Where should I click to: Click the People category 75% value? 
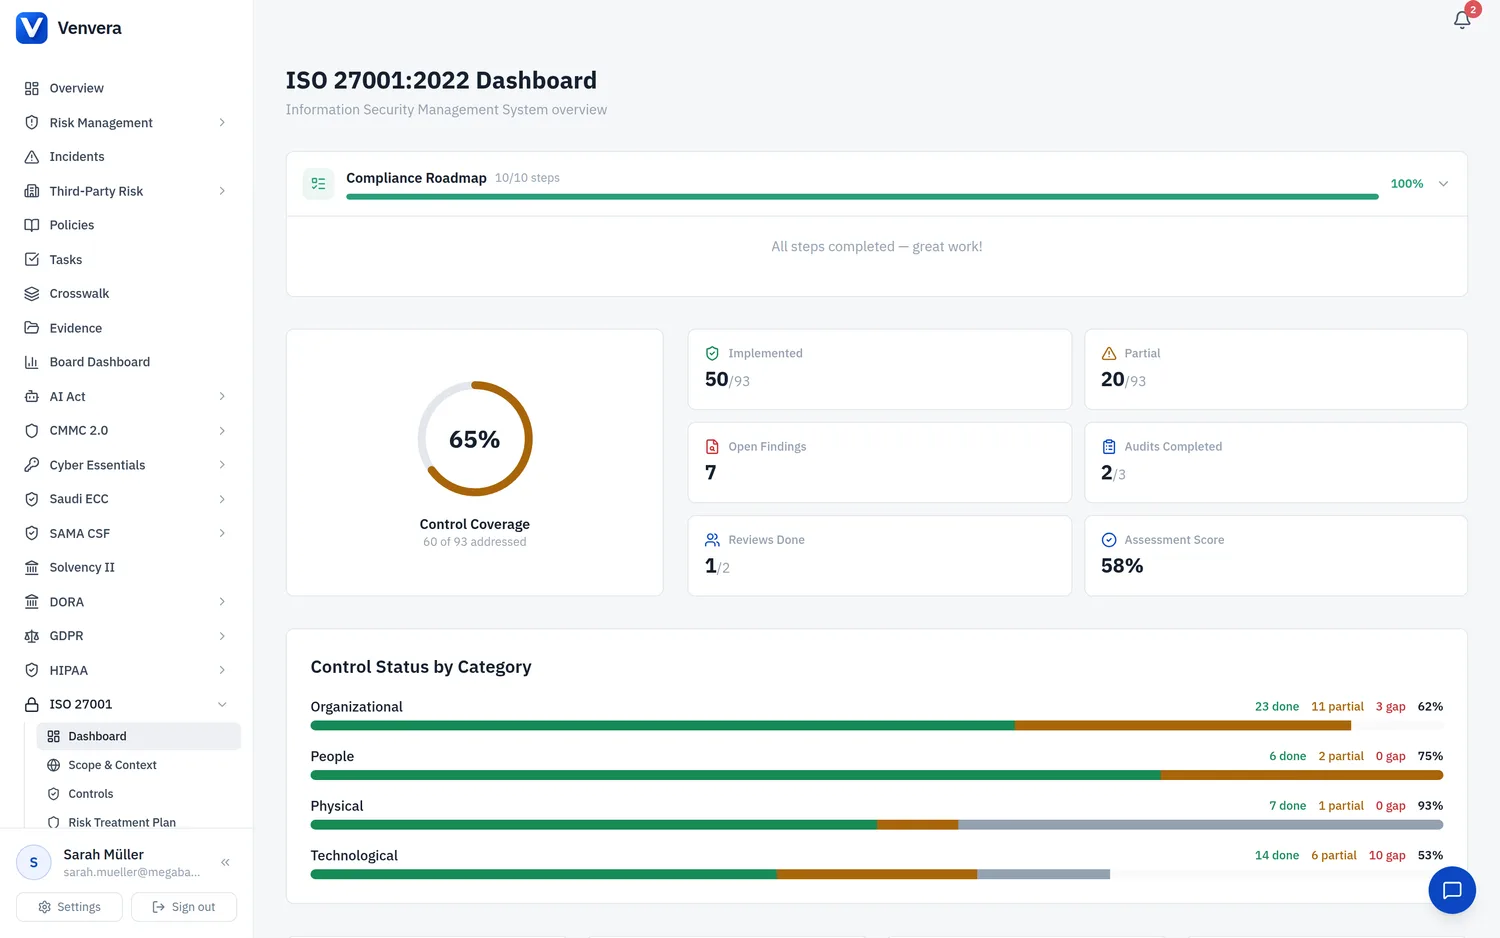[x=1430, y=756]
